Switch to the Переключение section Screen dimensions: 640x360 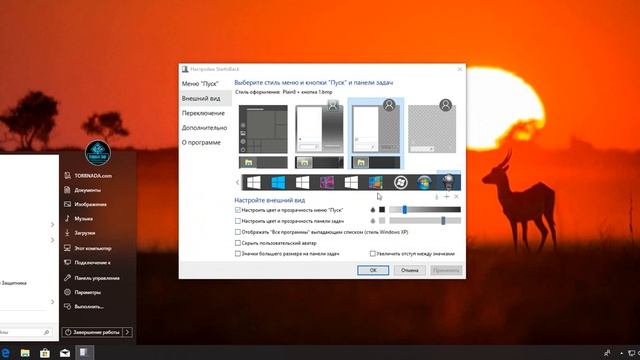tap(203, 113)
